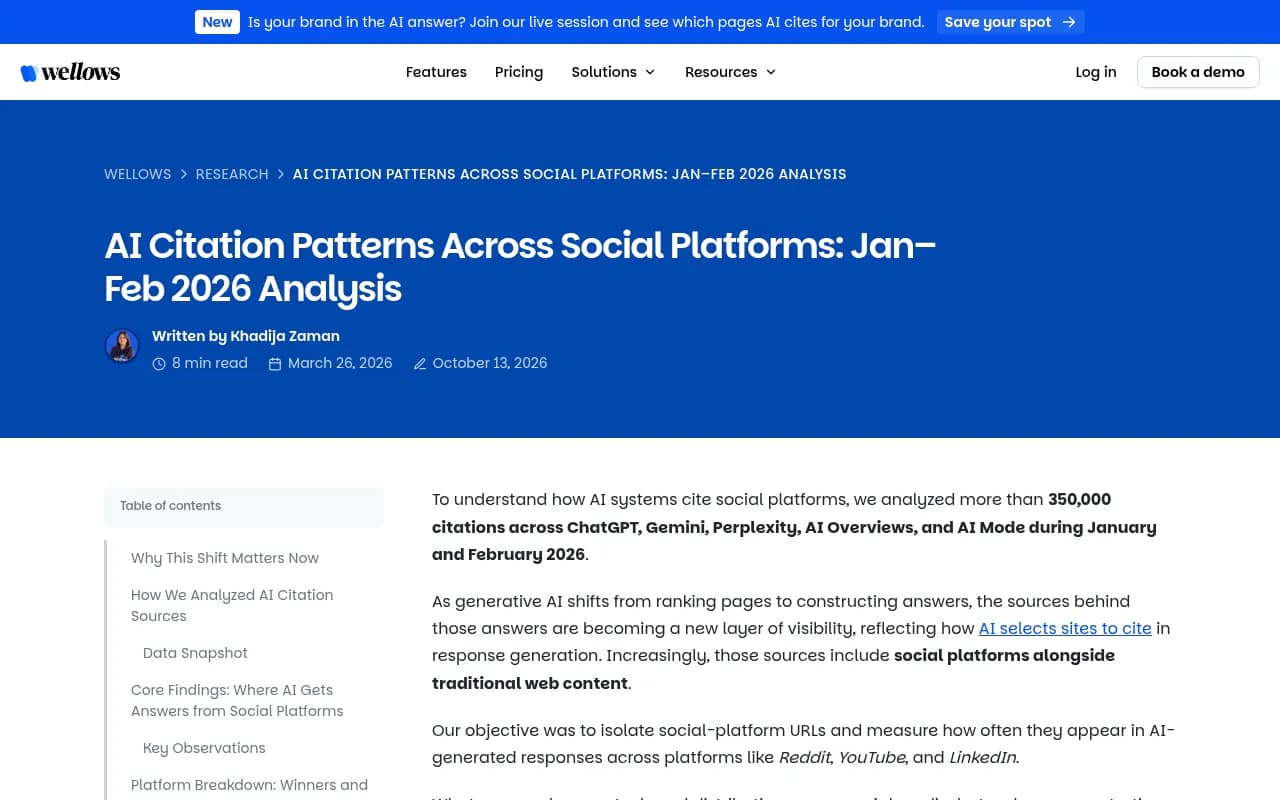
Task: Open the Pricing menu item
Action: click(519, 72)
